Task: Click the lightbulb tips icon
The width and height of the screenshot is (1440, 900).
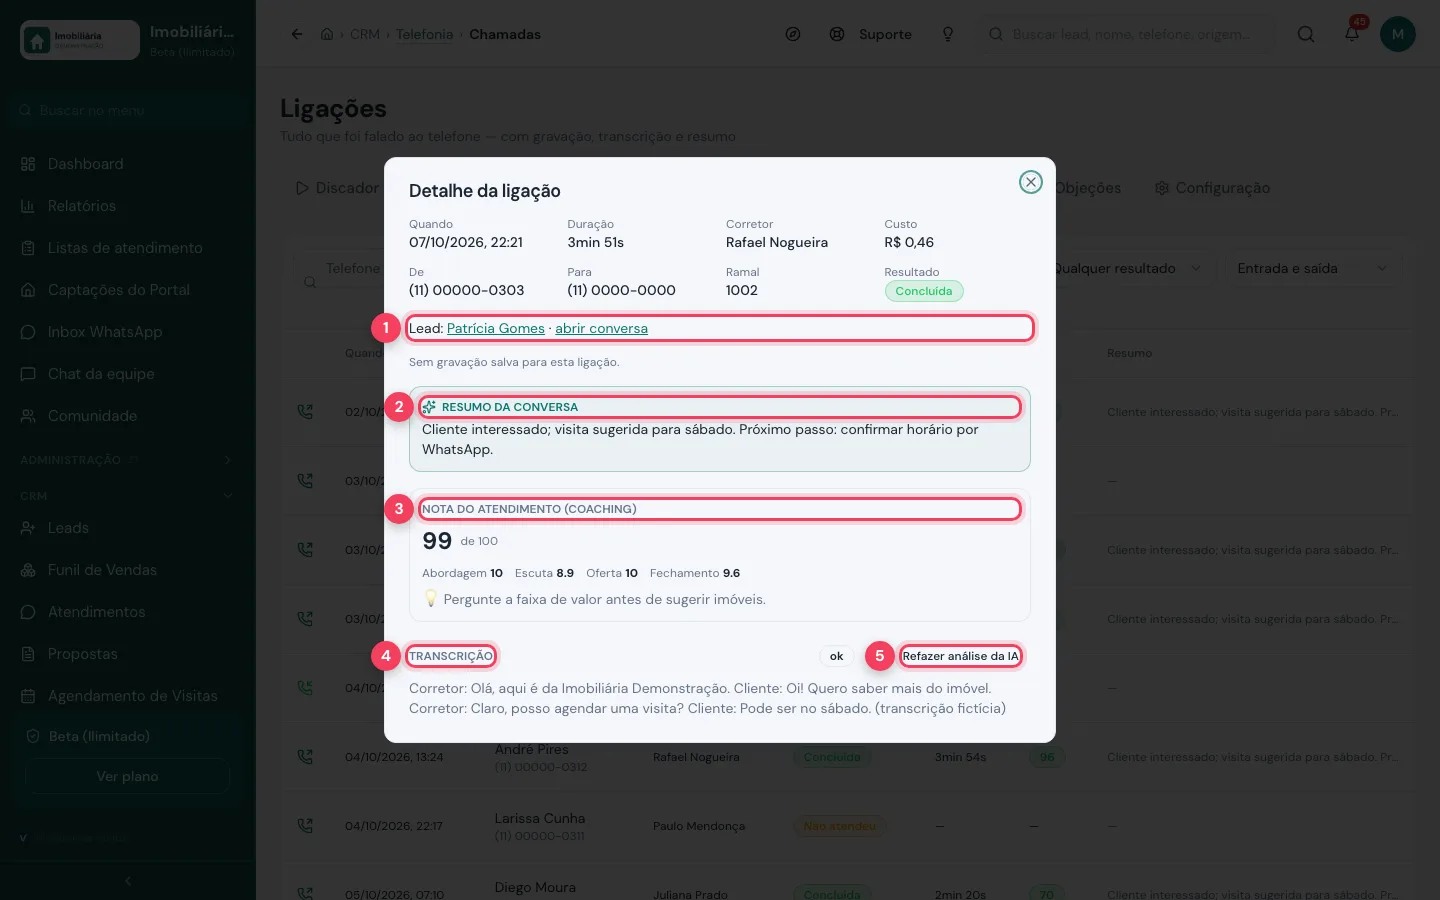Action: (948, 34)
